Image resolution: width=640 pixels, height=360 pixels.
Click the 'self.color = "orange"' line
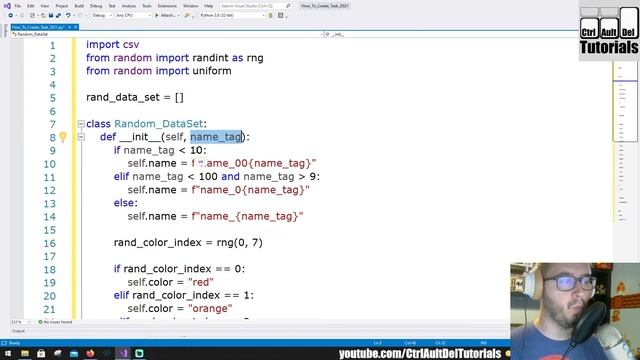(x=180, y=309)
